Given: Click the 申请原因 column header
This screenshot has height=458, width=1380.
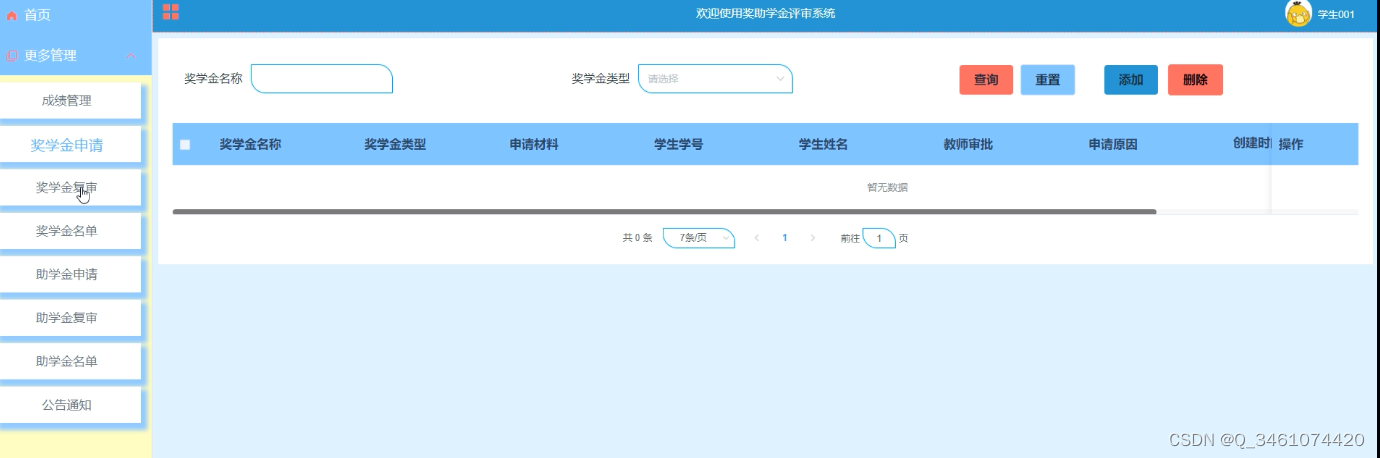Looking at the screenshot, I should point(1113,145).
